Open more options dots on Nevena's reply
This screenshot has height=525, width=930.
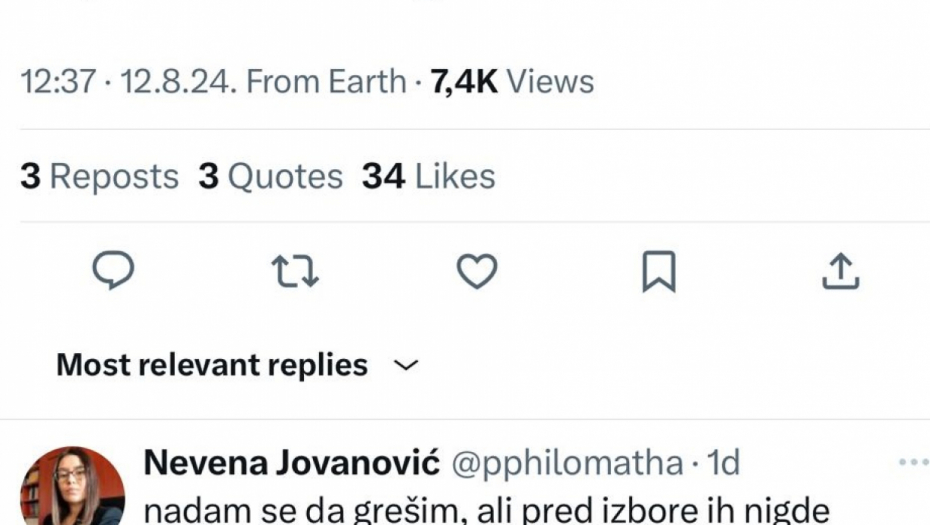point(913,462)
